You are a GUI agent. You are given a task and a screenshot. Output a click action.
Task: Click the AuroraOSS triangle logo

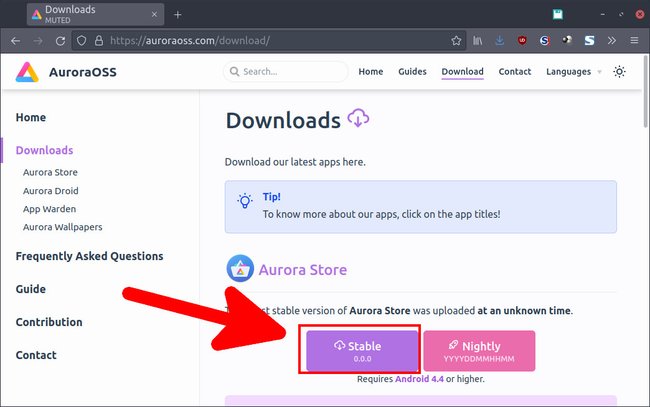[27, 72]
